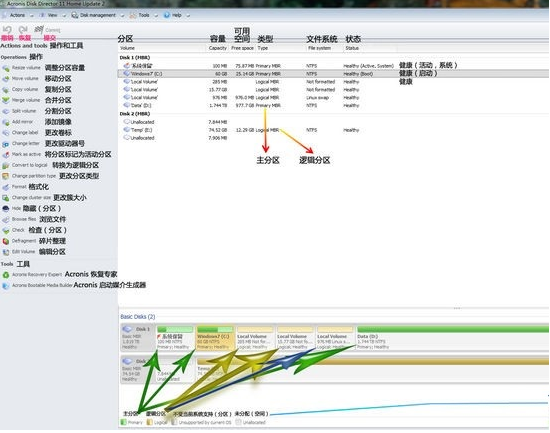
Task: Open the Actions menu
Action: (18, 15)
